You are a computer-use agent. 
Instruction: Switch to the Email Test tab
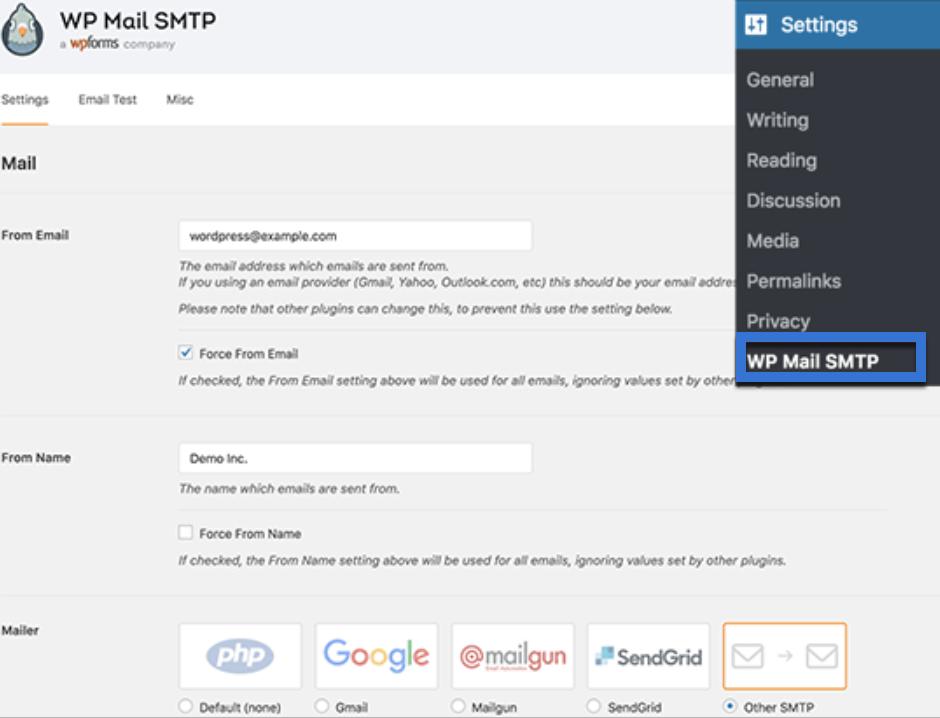coord(107,99)
